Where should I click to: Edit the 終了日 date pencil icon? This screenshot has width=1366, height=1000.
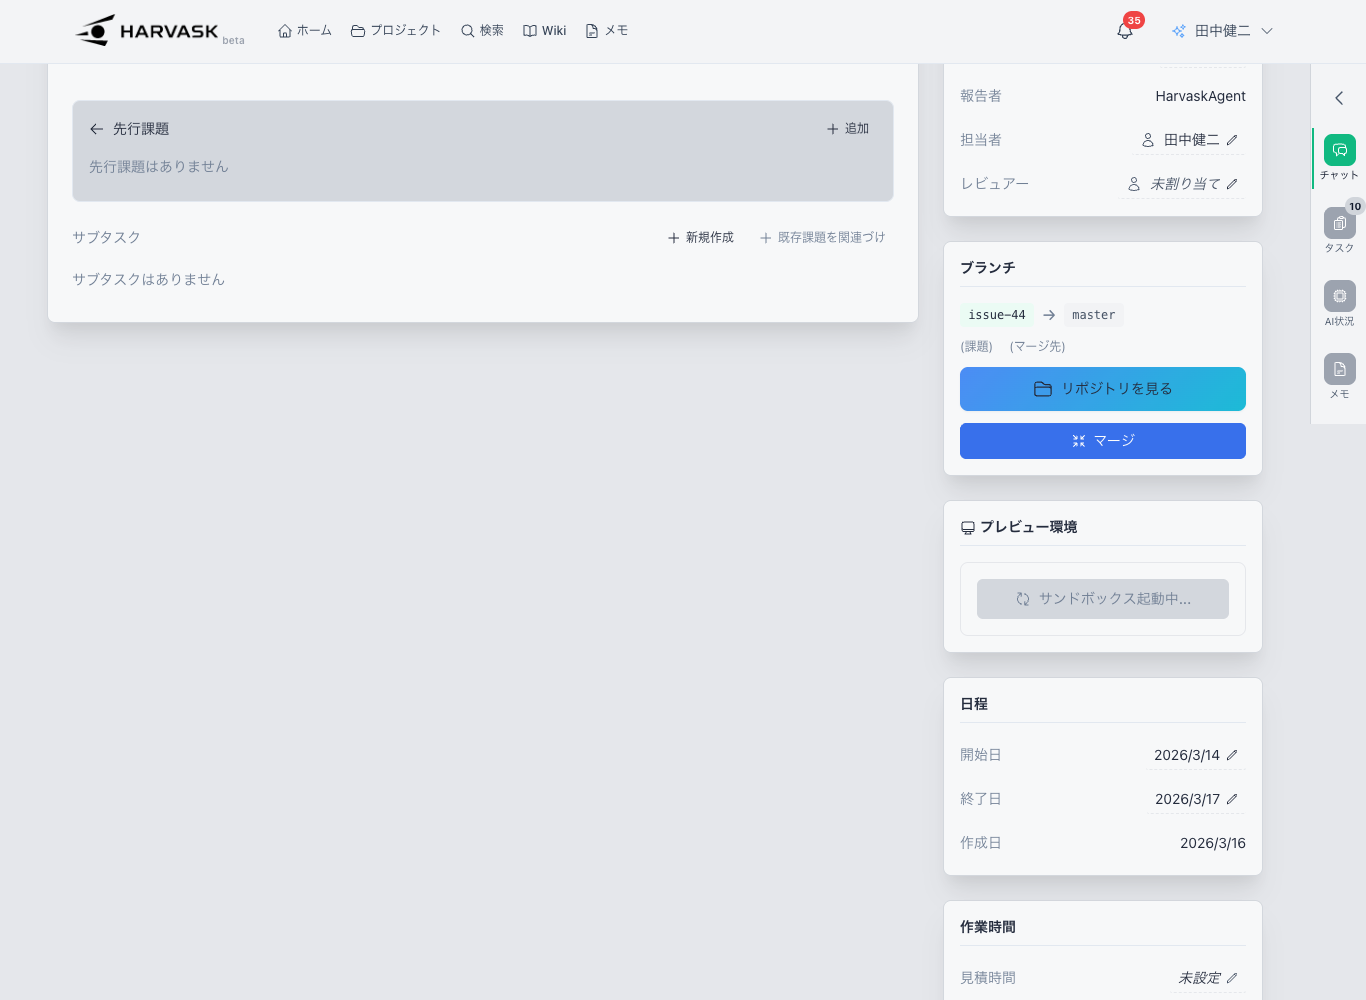click(1232, 799)
